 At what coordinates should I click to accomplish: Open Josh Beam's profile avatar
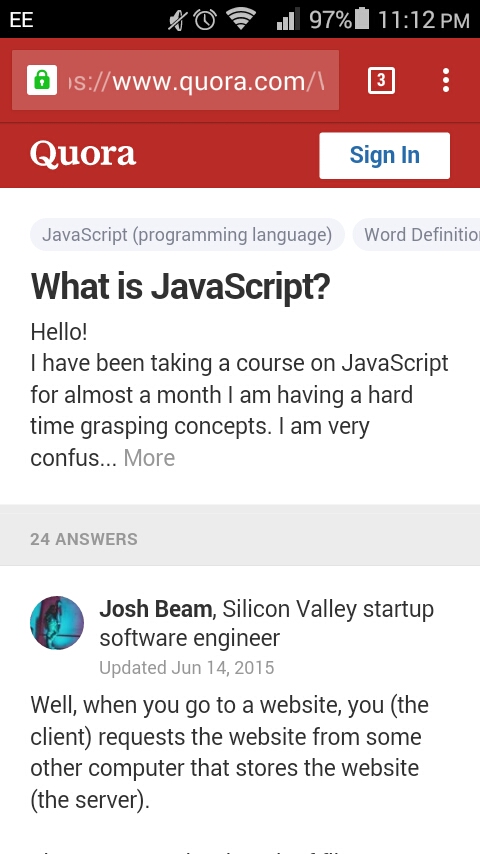point(57,623)
